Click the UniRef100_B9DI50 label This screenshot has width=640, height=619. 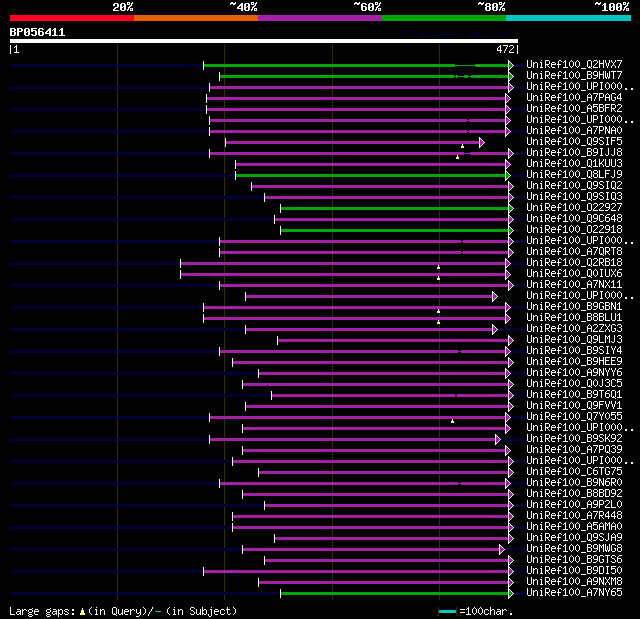(x=574, y=571)
